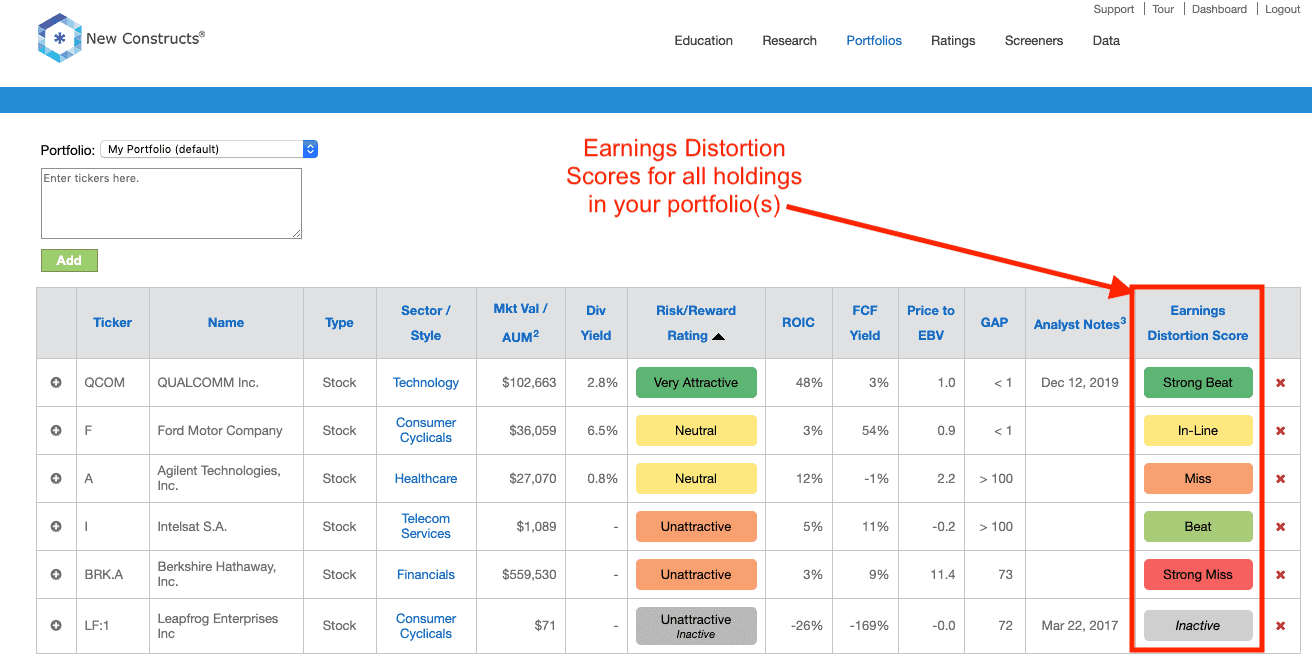Expand the Agilent (A) row plus icon
1312x661 pixels.
click(56, 479)
